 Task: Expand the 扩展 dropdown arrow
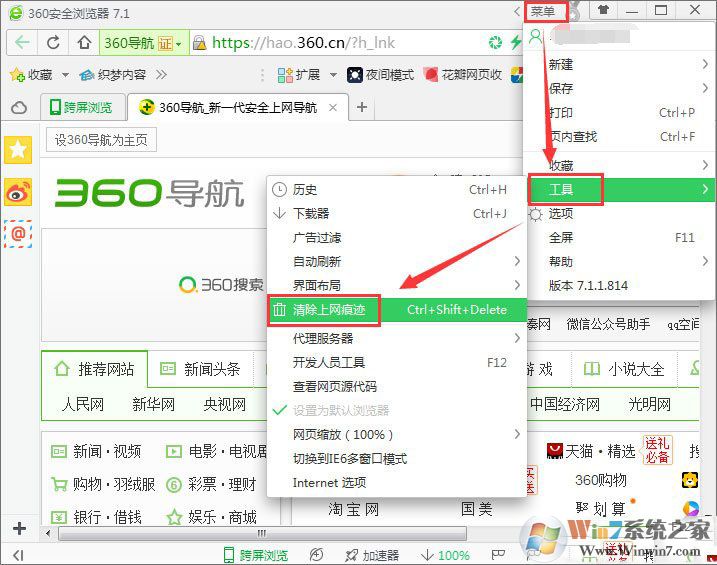coord(333,75)
